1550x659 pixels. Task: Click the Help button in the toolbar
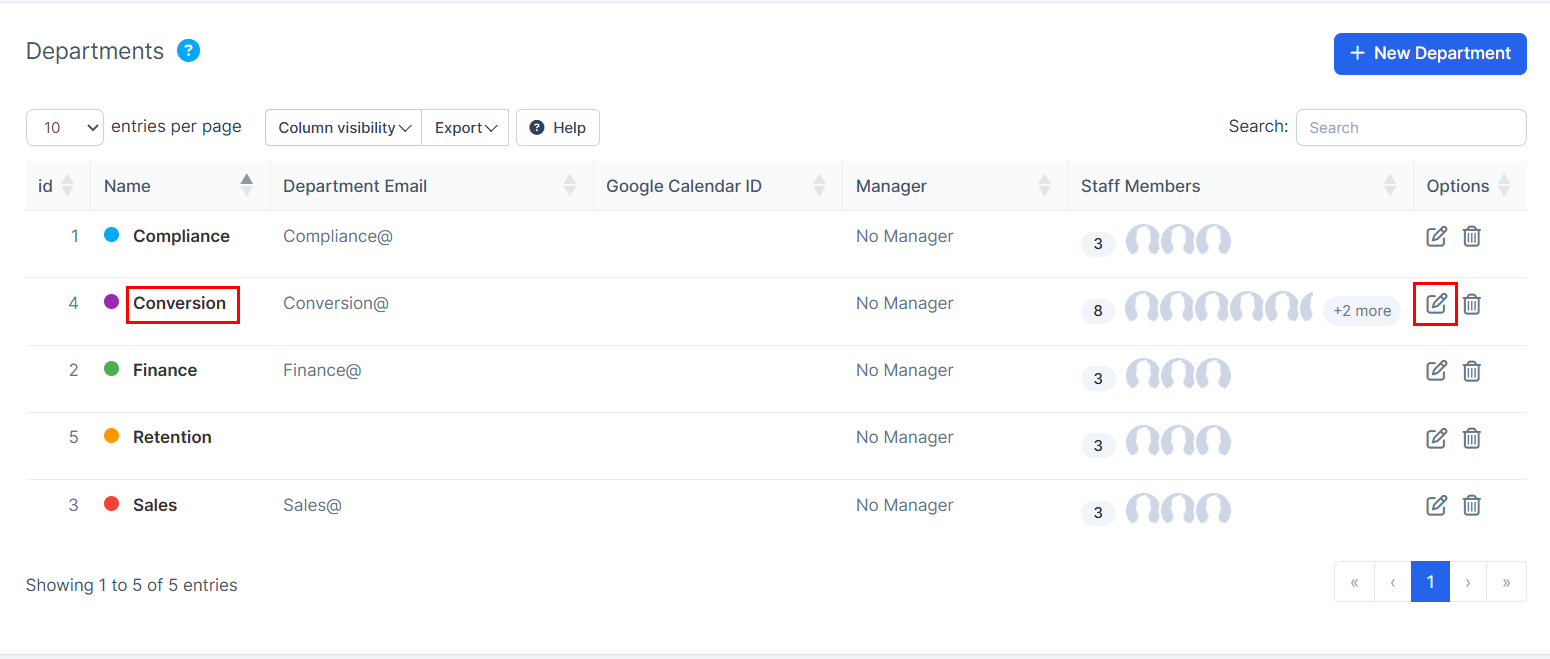pos(557,128)
